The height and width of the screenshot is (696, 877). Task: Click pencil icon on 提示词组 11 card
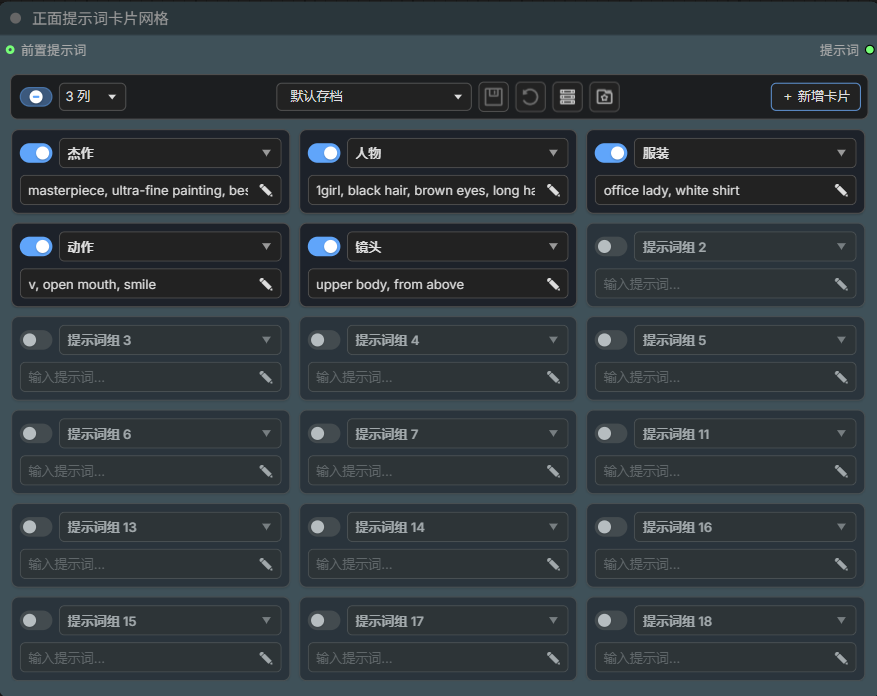tap(841, 471)
